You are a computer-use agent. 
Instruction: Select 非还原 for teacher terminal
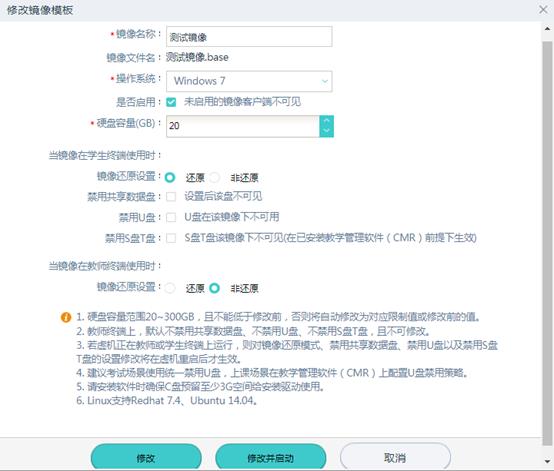coord(214,288)
